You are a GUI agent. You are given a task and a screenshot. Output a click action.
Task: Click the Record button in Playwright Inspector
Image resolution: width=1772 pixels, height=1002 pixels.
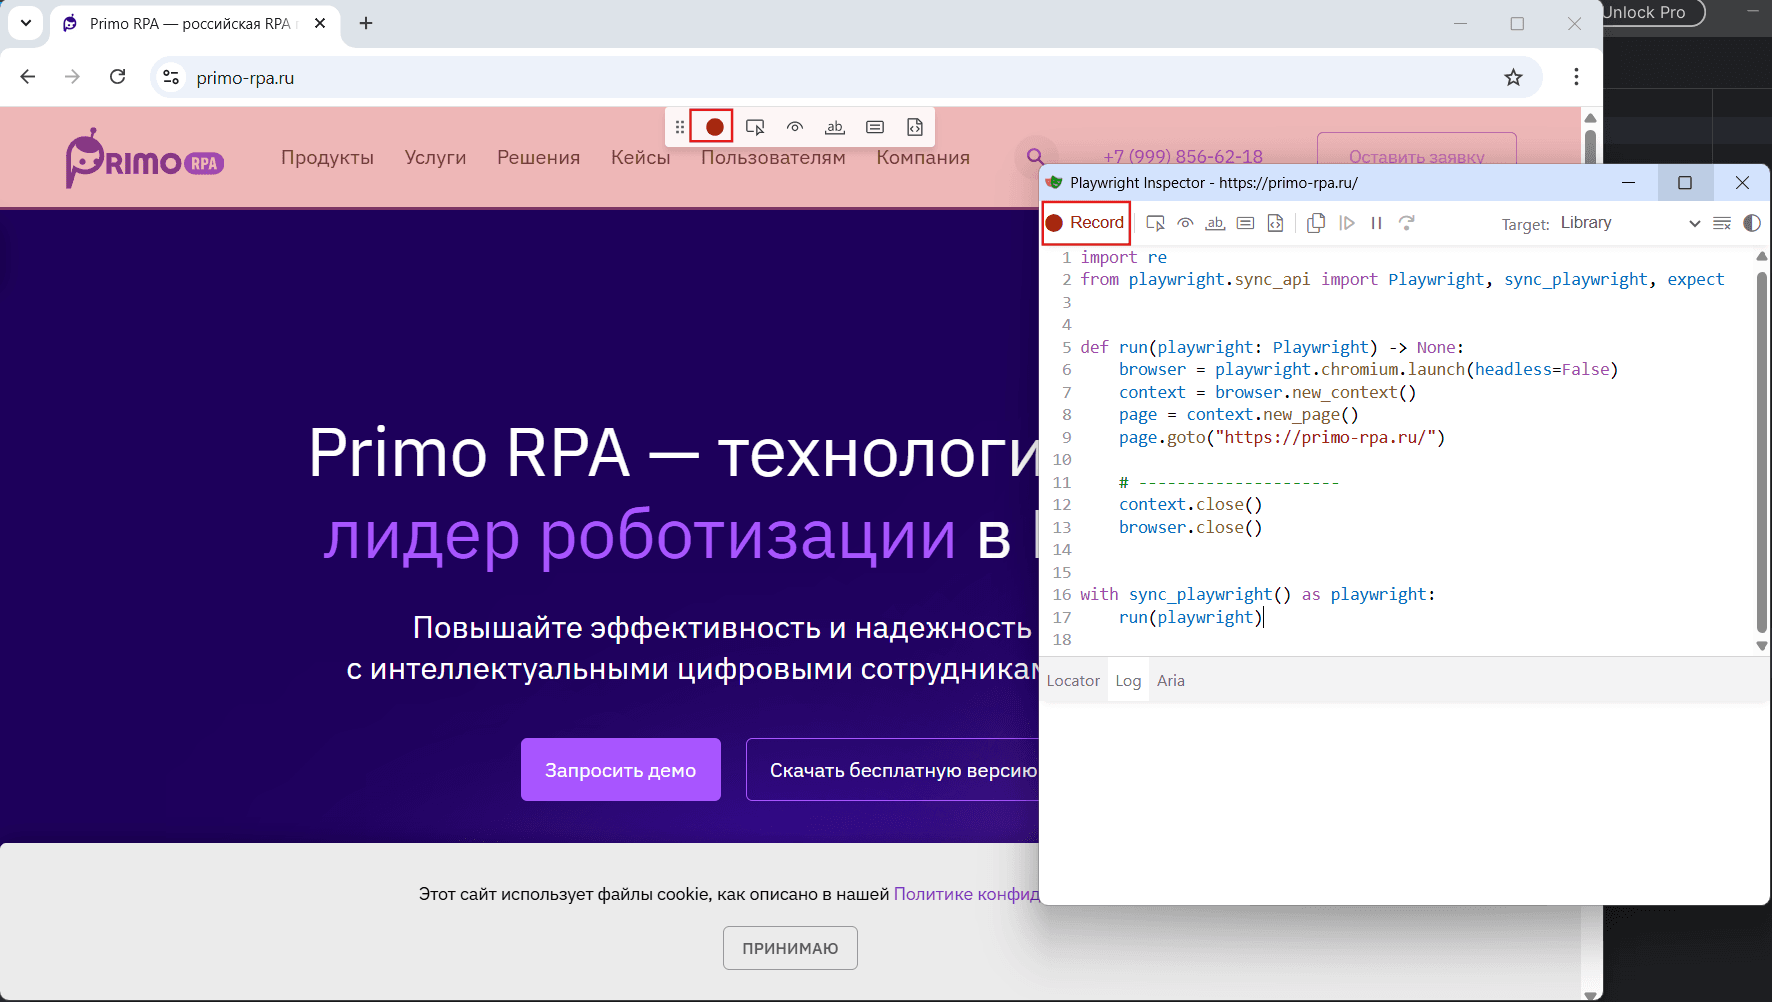pos(1086,223)
